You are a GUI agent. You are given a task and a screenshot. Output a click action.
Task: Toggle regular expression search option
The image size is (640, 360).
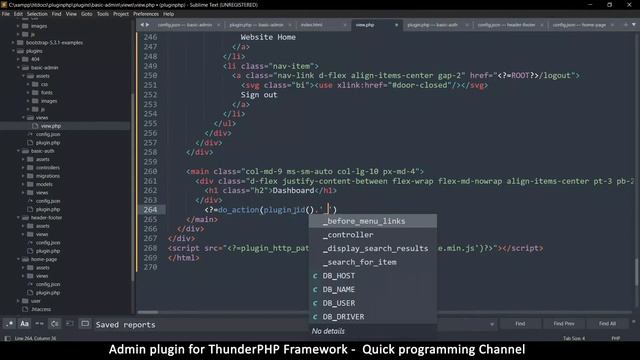coord(9,324)
